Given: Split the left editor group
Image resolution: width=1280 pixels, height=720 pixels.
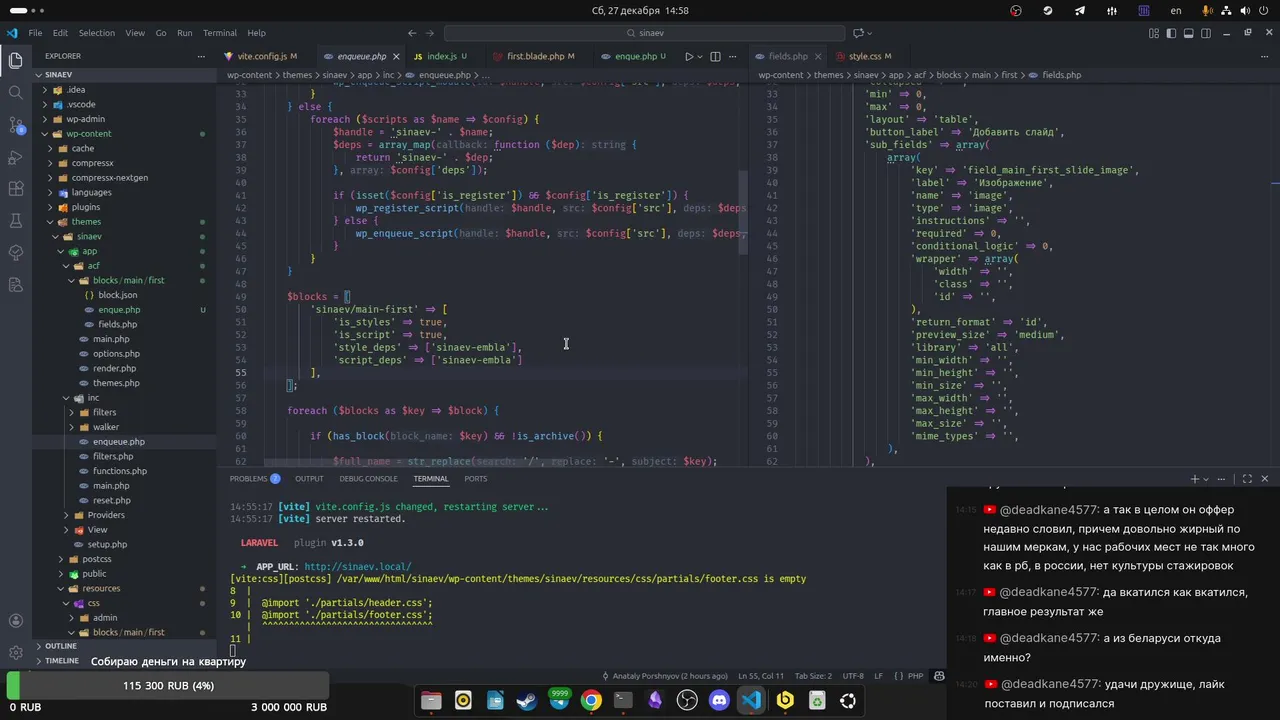Looking at the screenshot, I should (x=715, y=56).
